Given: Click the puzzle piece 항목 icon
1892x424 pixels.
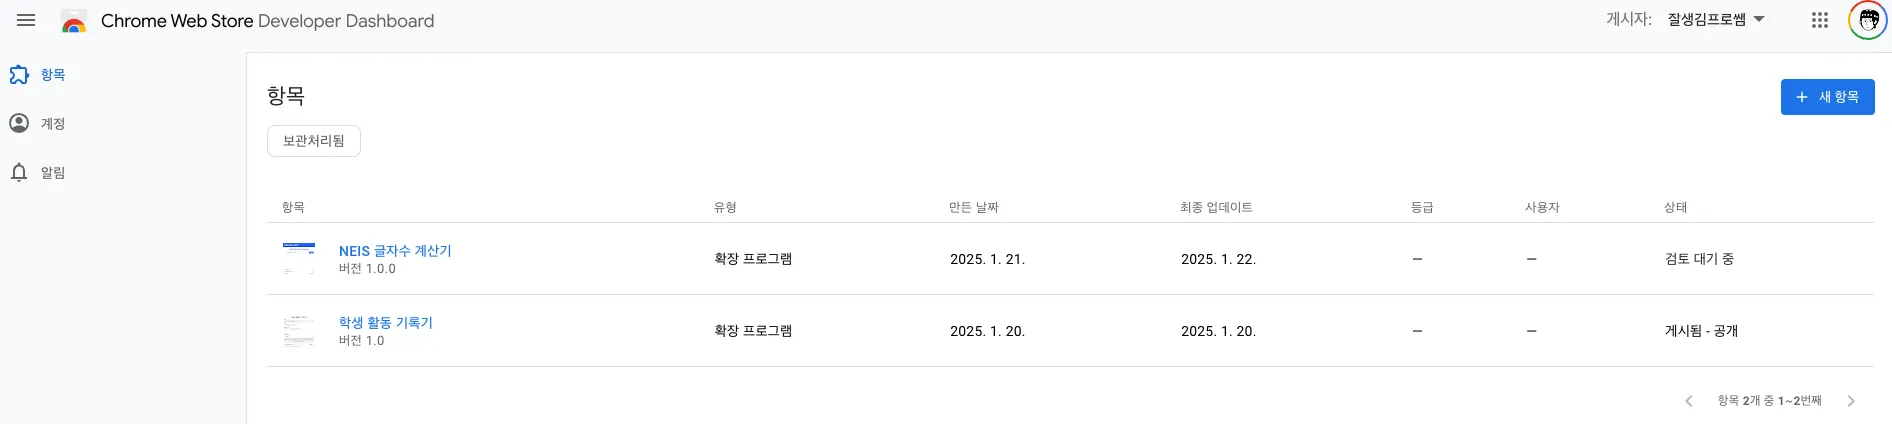Looking at the screenshot, I should tap(19, 75).
